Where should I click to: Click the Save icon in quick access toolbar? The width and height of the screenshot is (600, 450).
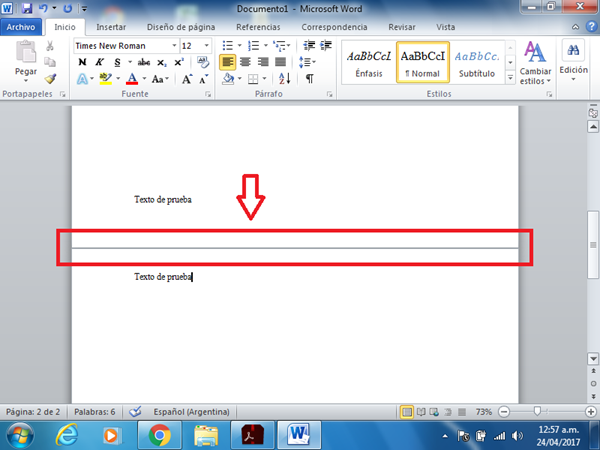click(x=27, y=8)
